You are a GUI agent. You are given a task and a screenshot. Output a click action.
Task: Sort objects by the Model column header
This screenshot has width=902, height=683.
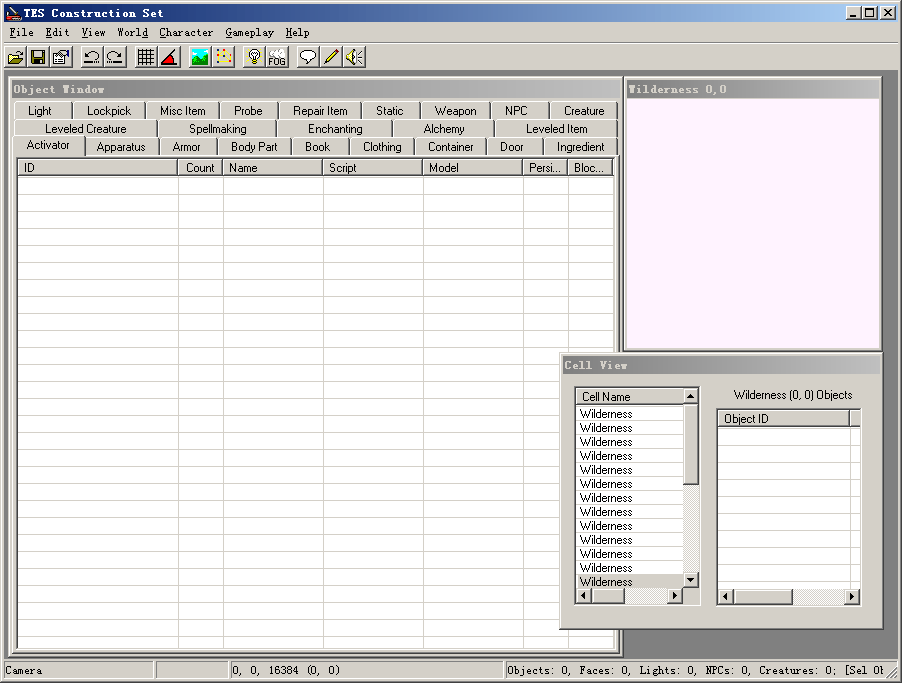coord(473,167)
